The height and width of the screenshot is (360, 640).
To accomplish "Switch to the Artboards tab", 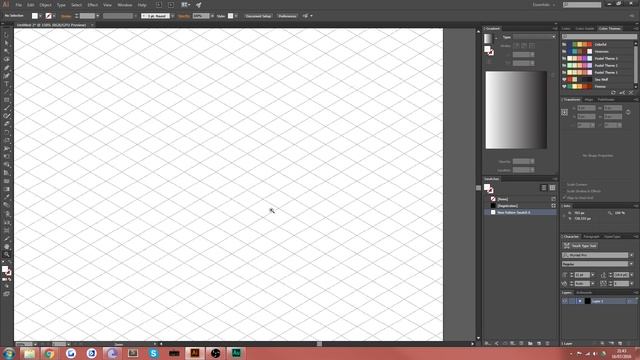I will (x=584, y=293).
